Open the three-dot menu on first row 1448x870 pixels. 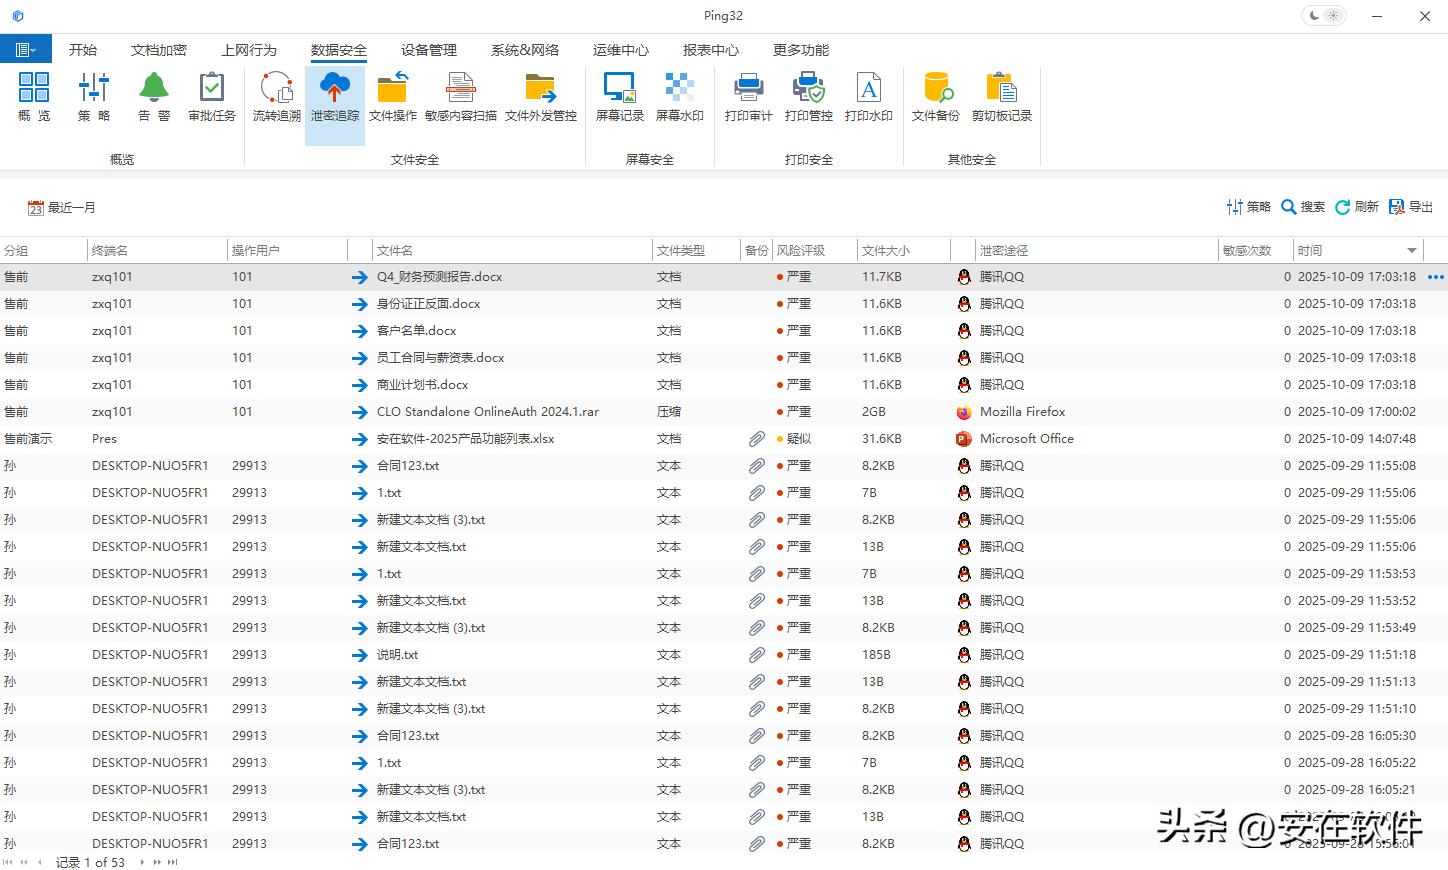[x=1435, y=277]
